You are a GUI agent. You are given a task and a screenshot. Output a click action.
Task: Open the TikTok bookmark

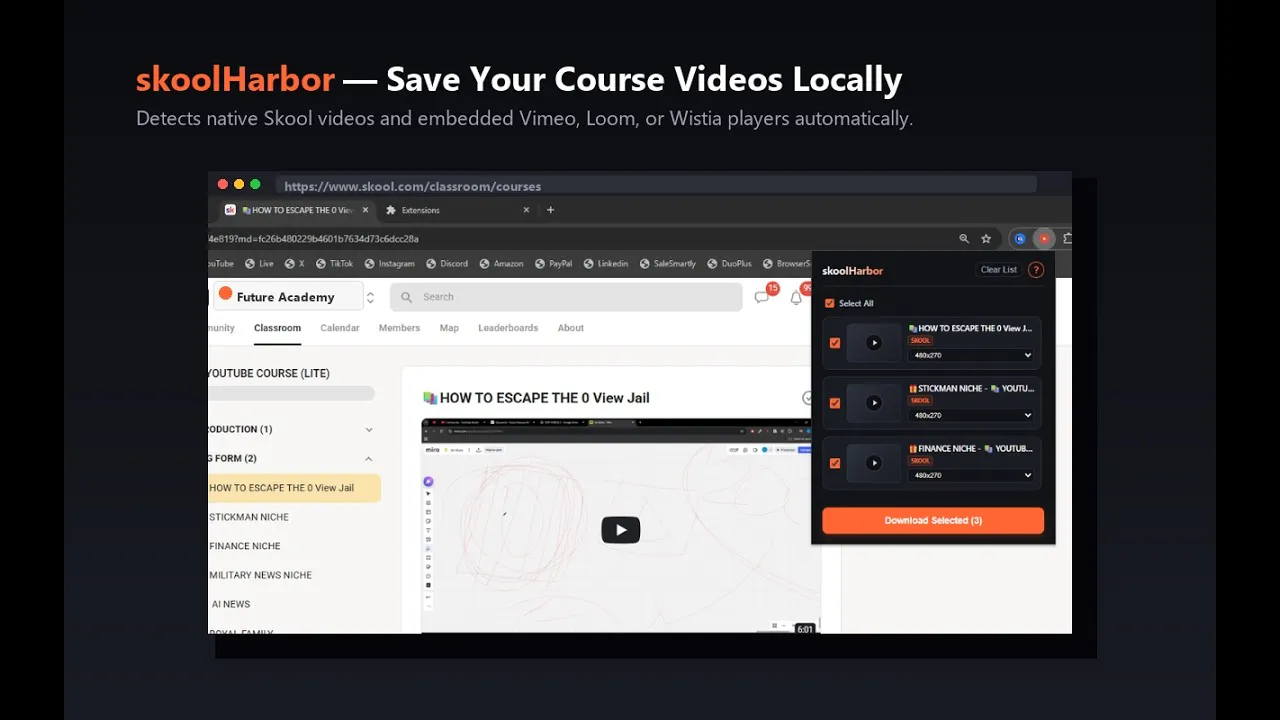[x=335, y=264]
